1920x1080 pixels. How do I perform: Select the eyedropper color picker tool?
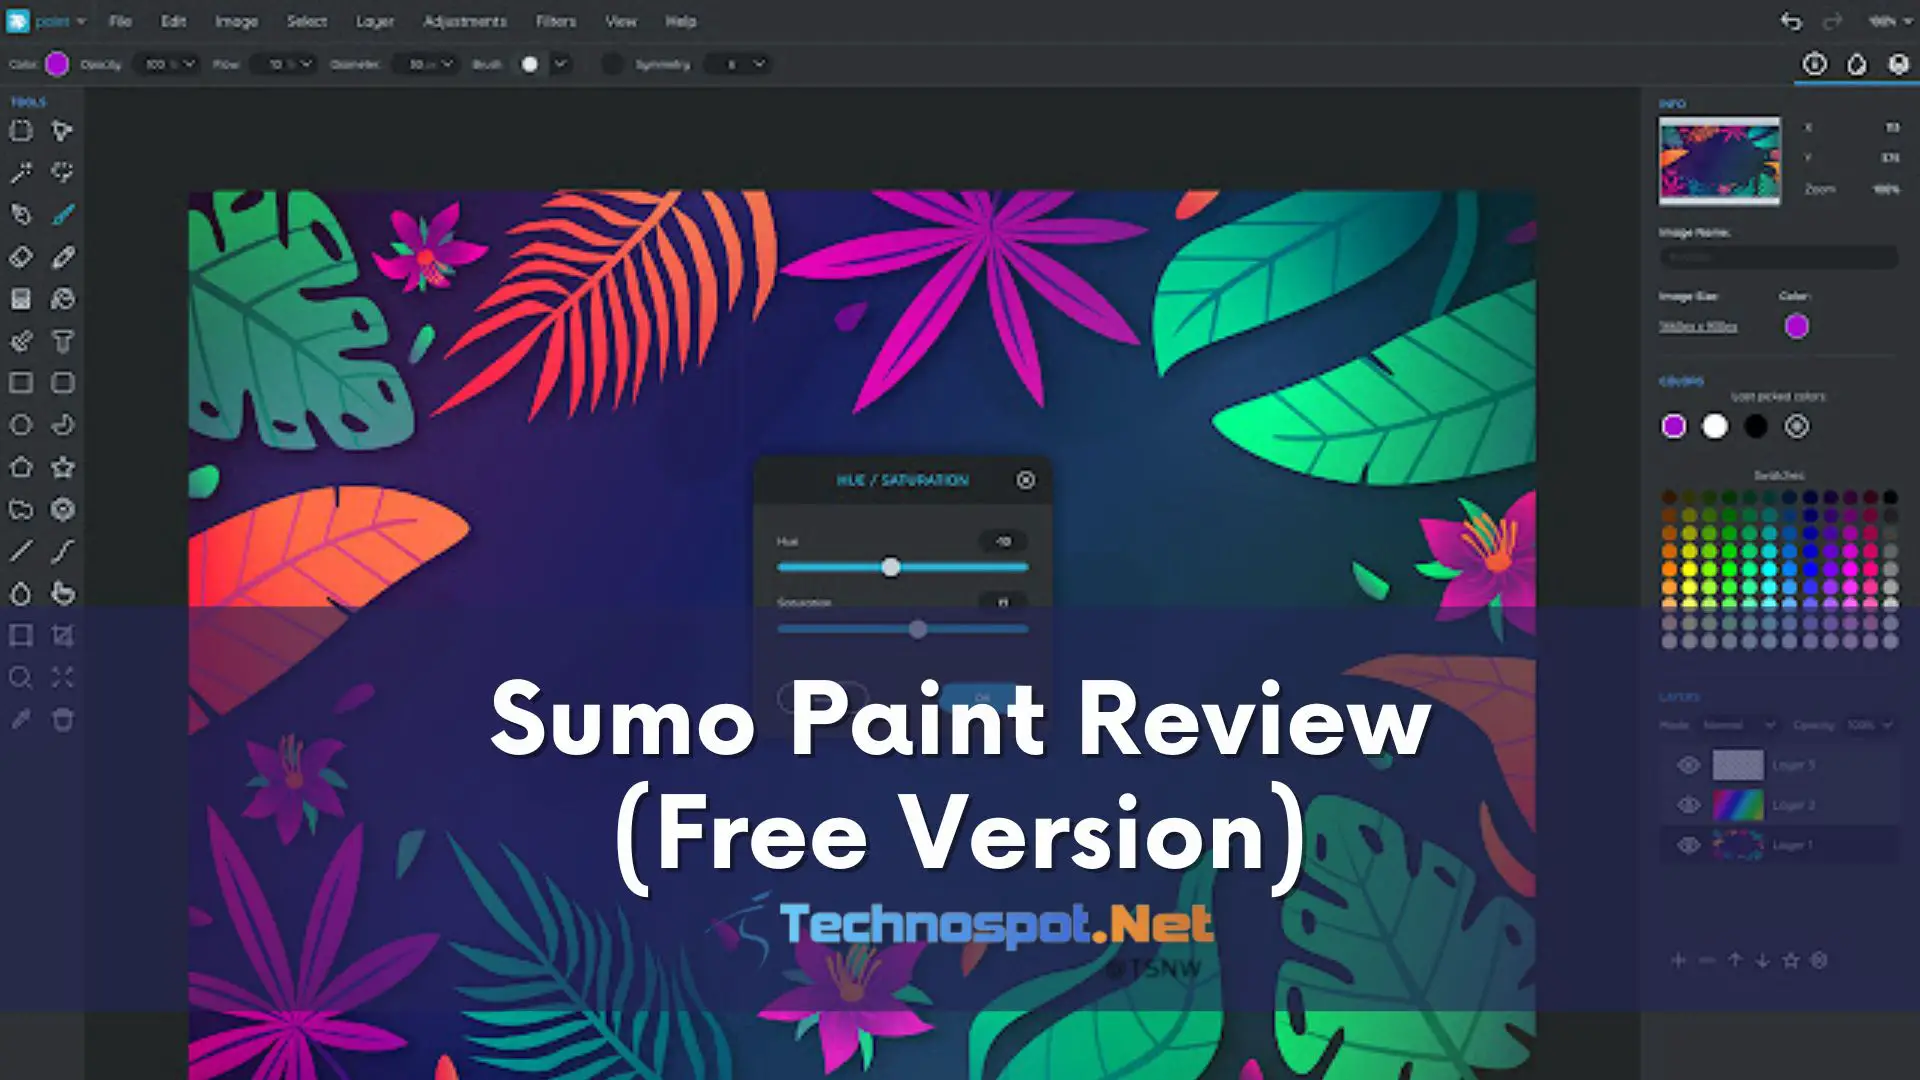pos(21,720)
